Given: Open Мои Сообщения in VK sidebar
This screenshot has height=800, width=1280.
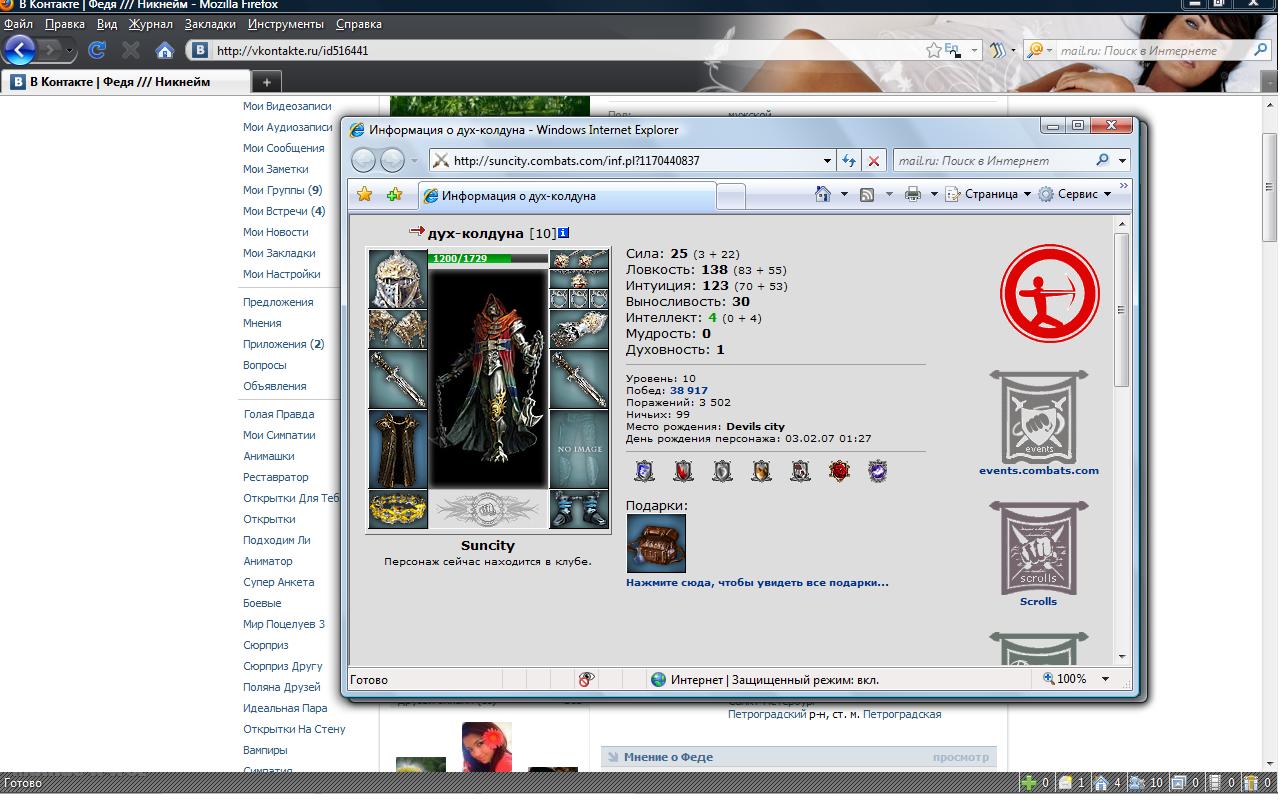Looking at the screenshot, I should (x=284, y=148).
